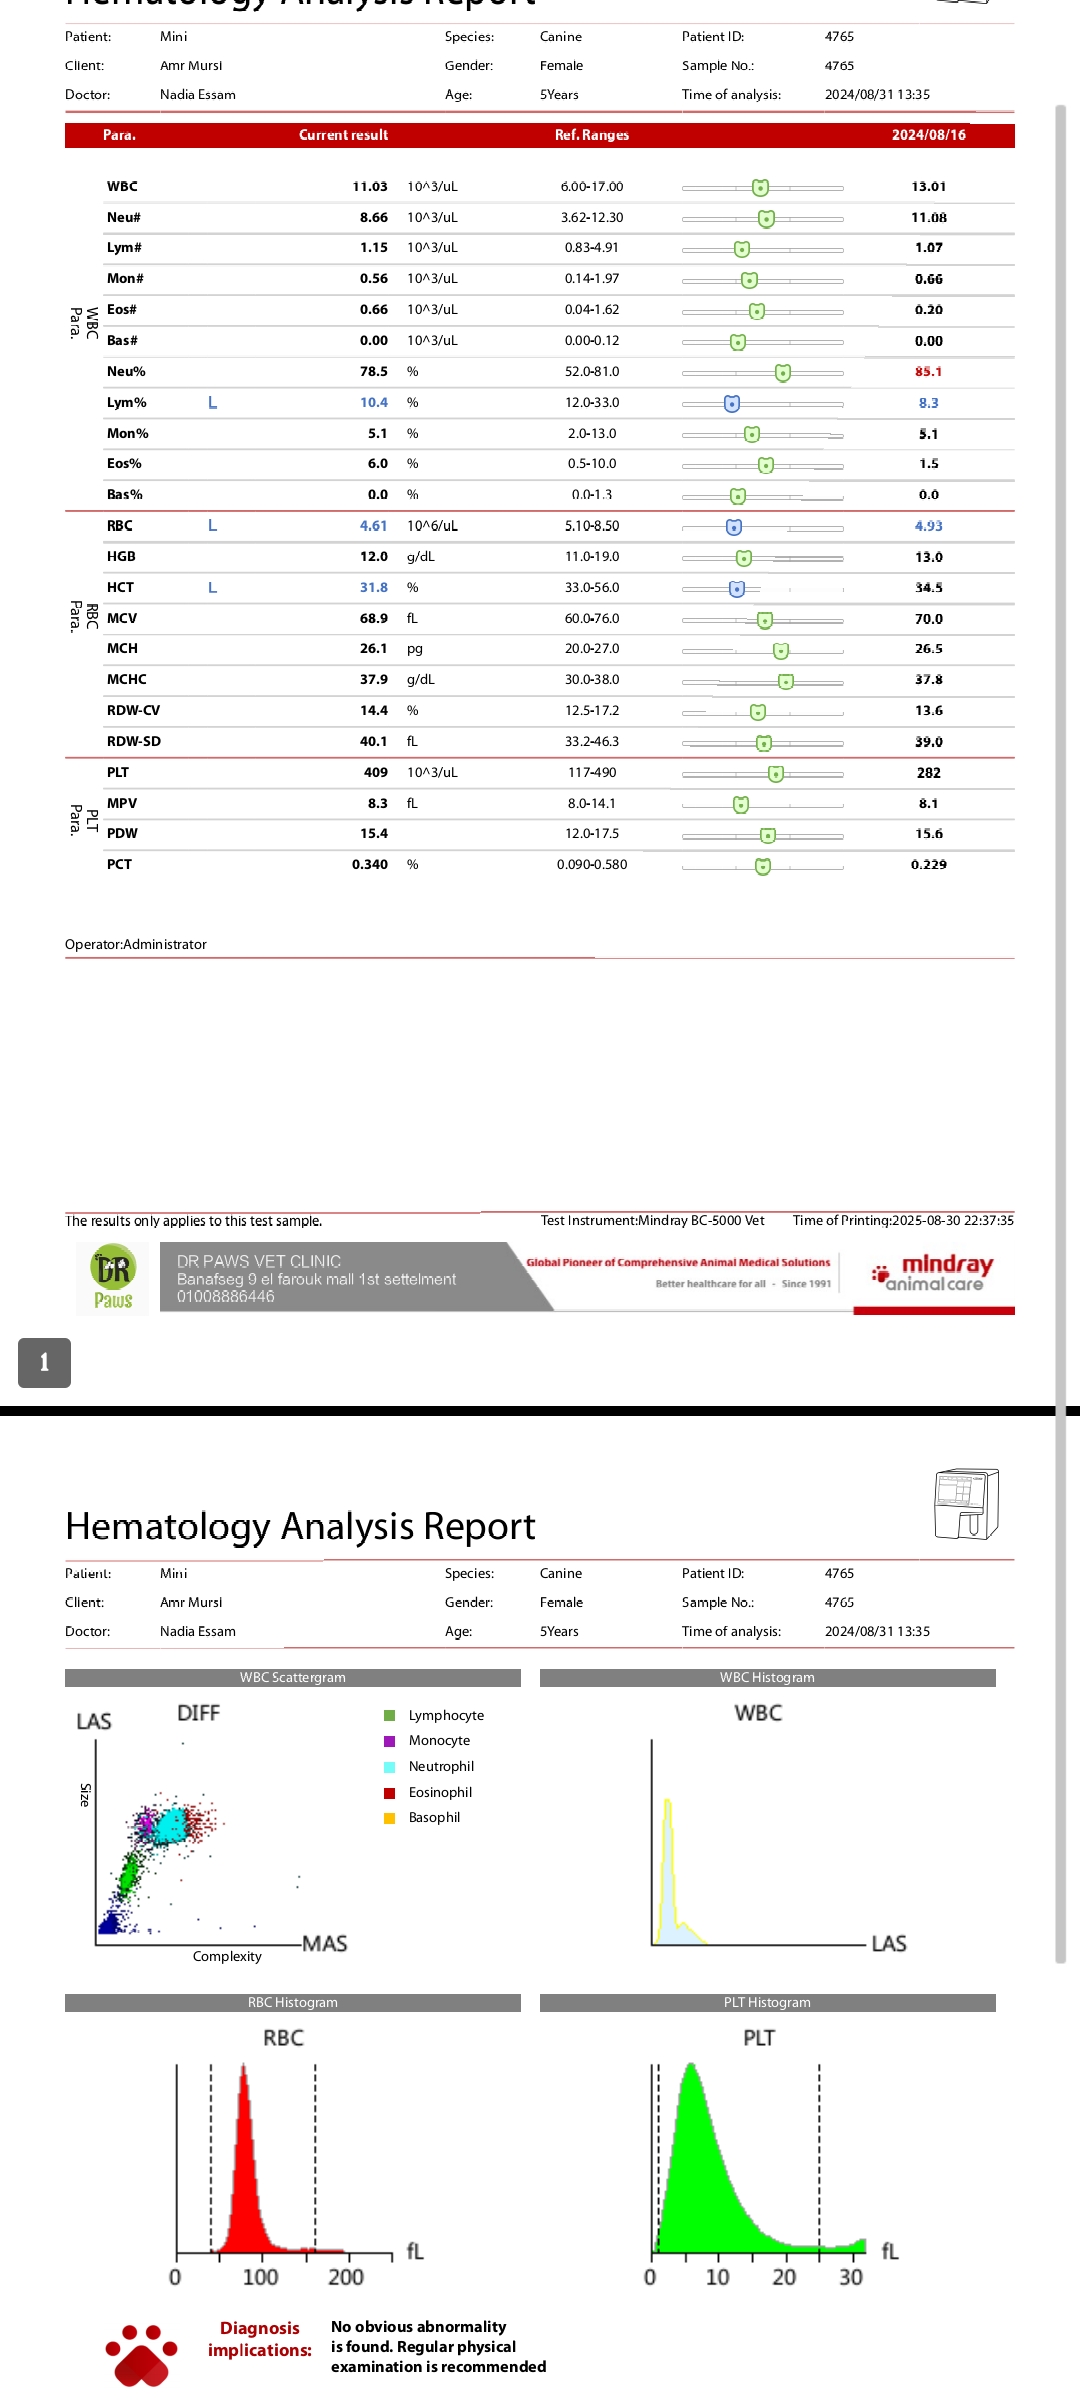
Task: Click the DR Paws clinic logo
Action: point(113,1278)
